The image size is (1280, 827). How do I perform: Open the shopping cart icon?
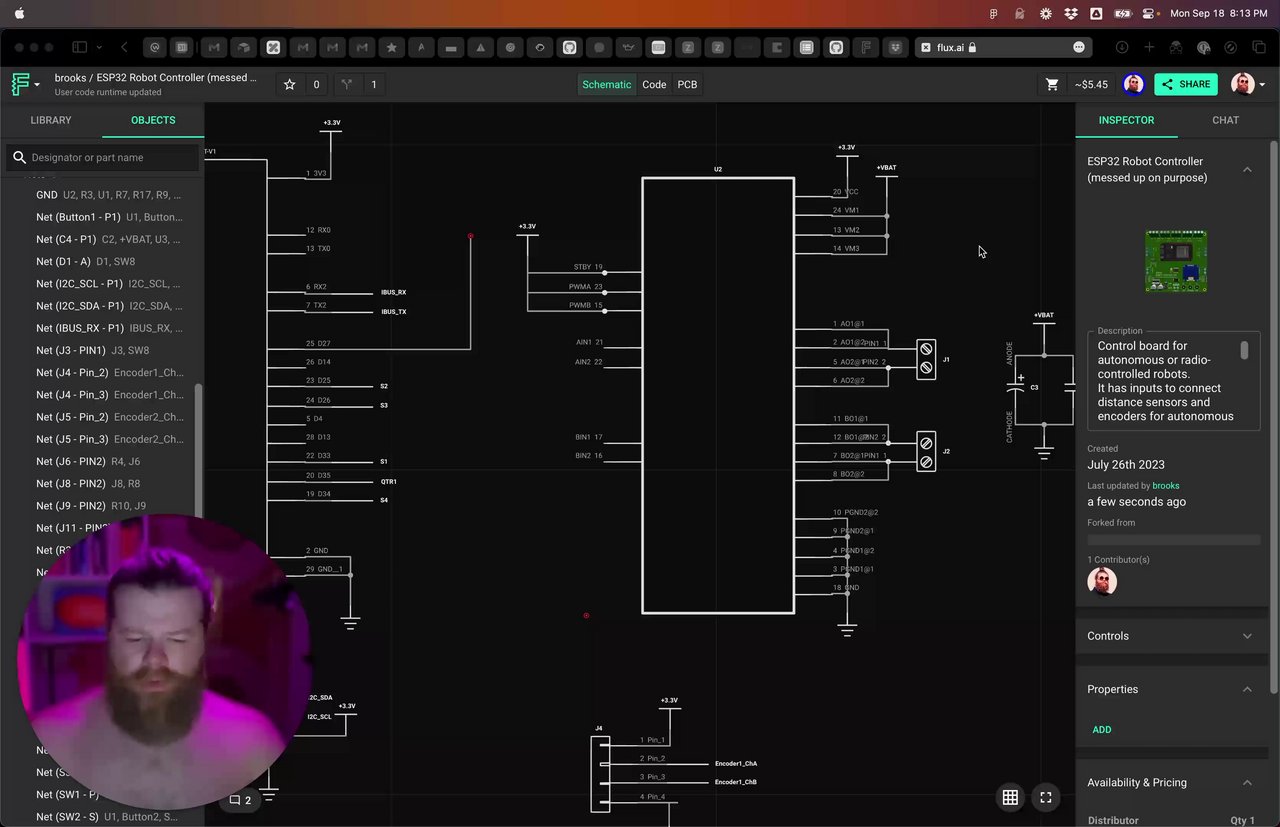click(x=1052, y=85)
